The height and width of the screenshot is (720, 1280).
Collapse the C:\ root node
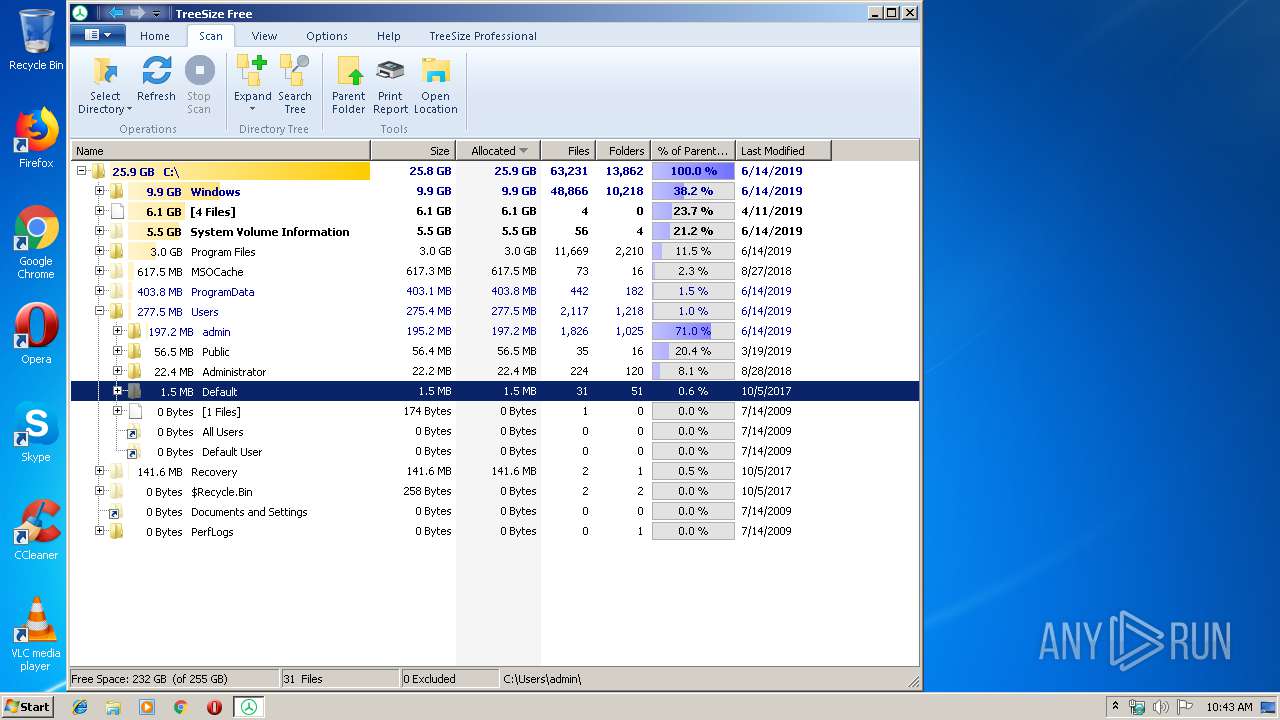click(82, 171)
